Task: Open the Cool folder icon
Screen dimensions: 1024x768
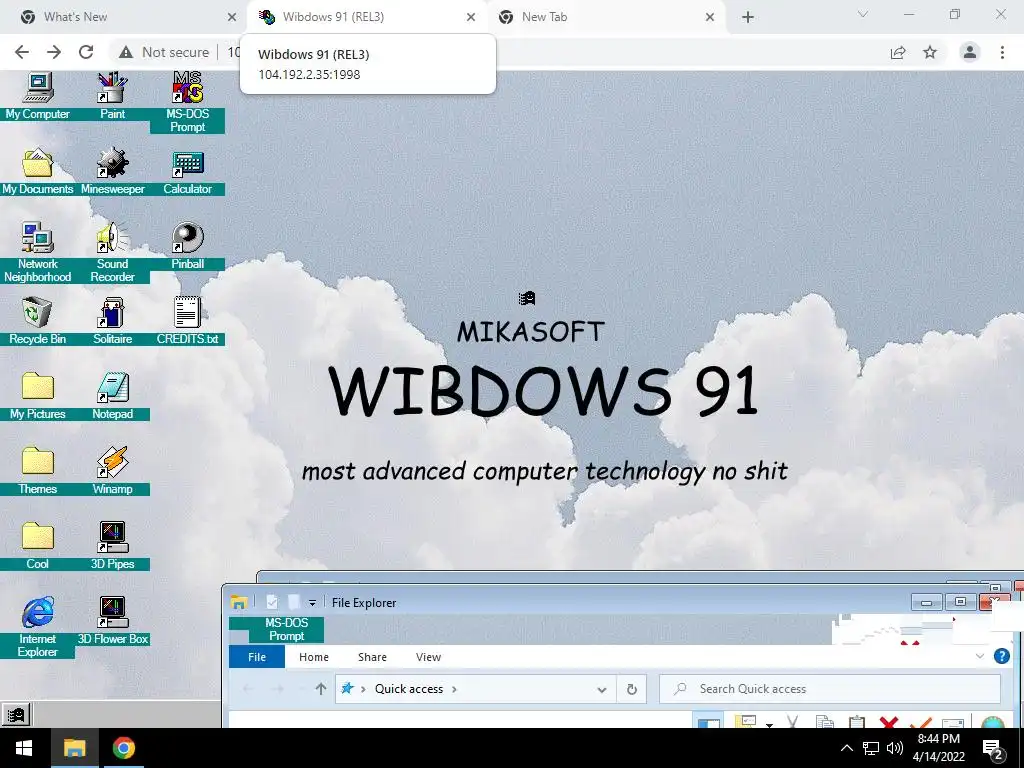Action: [37, 546]
